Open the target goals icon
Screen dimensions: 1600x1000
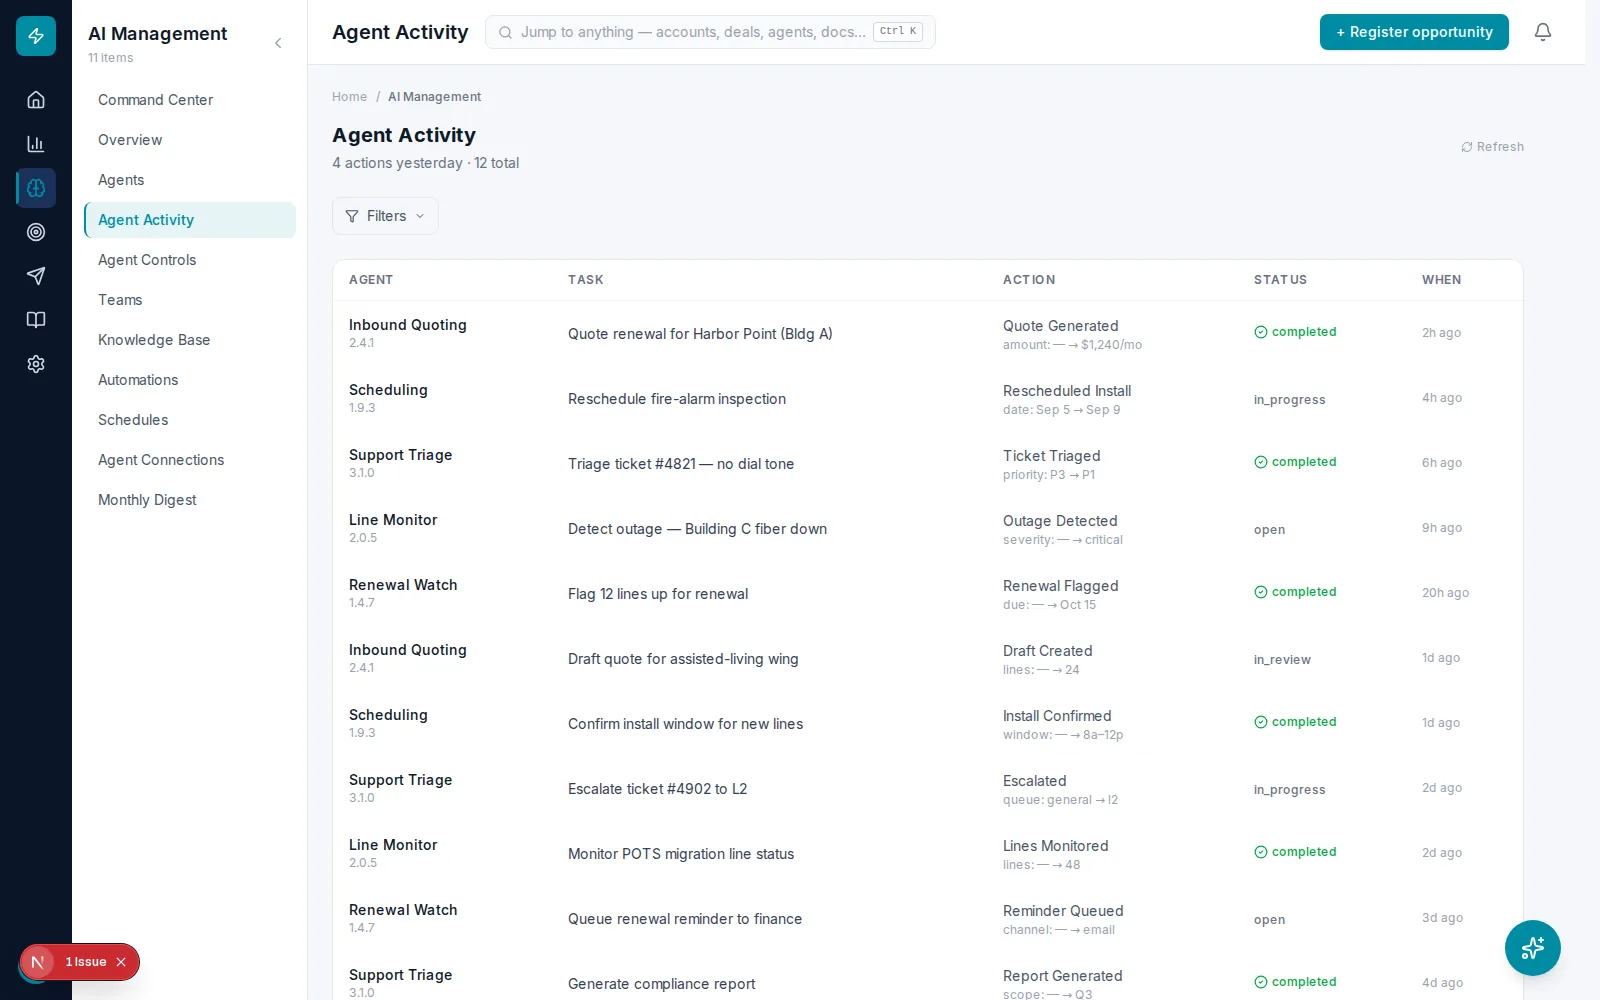36,232
